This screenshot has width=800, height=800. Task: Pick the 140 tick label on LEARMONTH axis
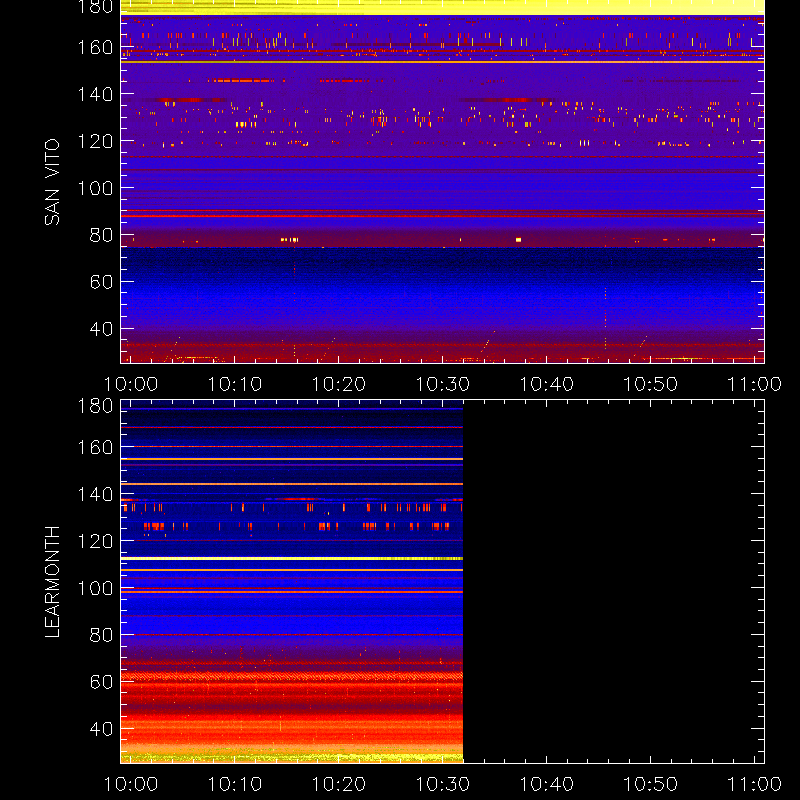[95, 494]
